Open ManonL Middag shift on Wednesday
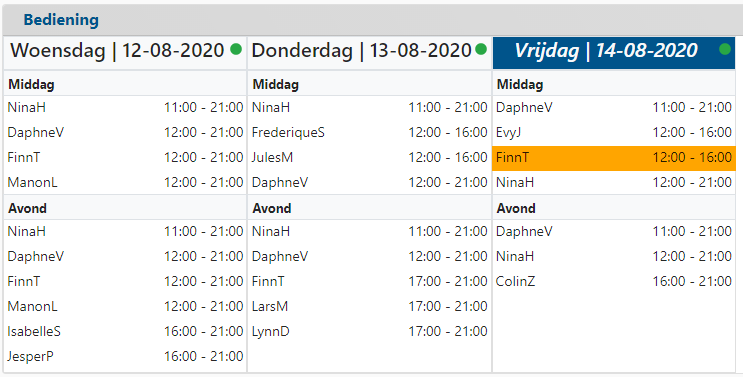 [125, 182]
